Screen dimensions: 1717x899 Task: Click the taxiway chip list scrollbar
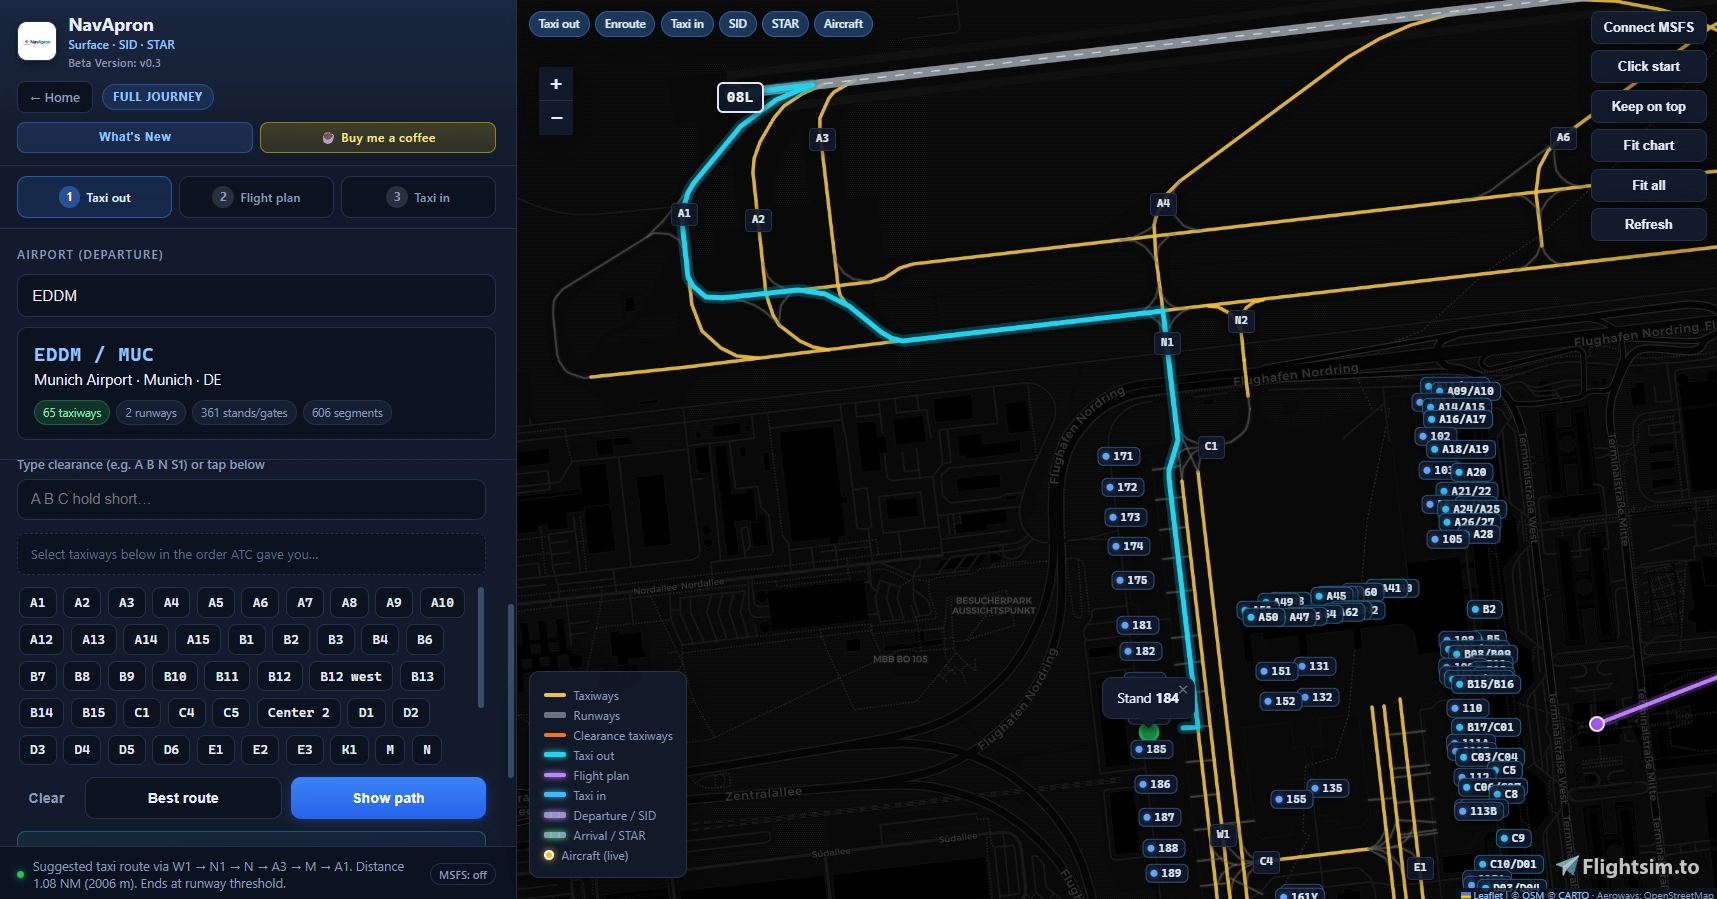481,647
